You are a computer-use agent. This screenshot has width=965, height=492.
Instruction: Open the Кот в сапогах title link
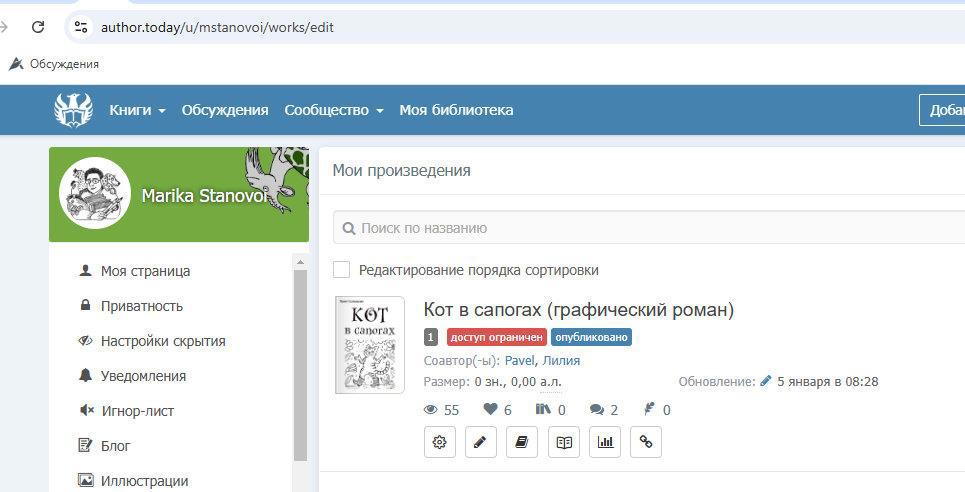point(578,310)
